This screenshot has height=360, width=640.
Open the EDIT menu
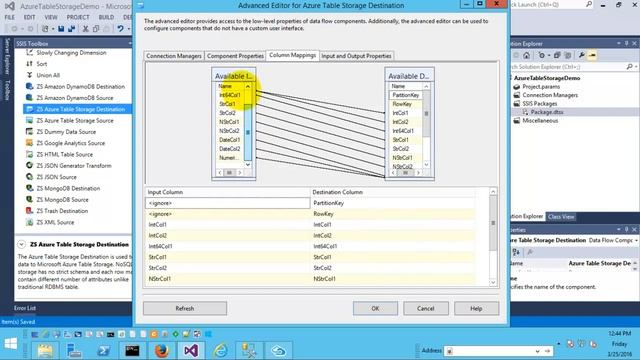tap(29, 18)
